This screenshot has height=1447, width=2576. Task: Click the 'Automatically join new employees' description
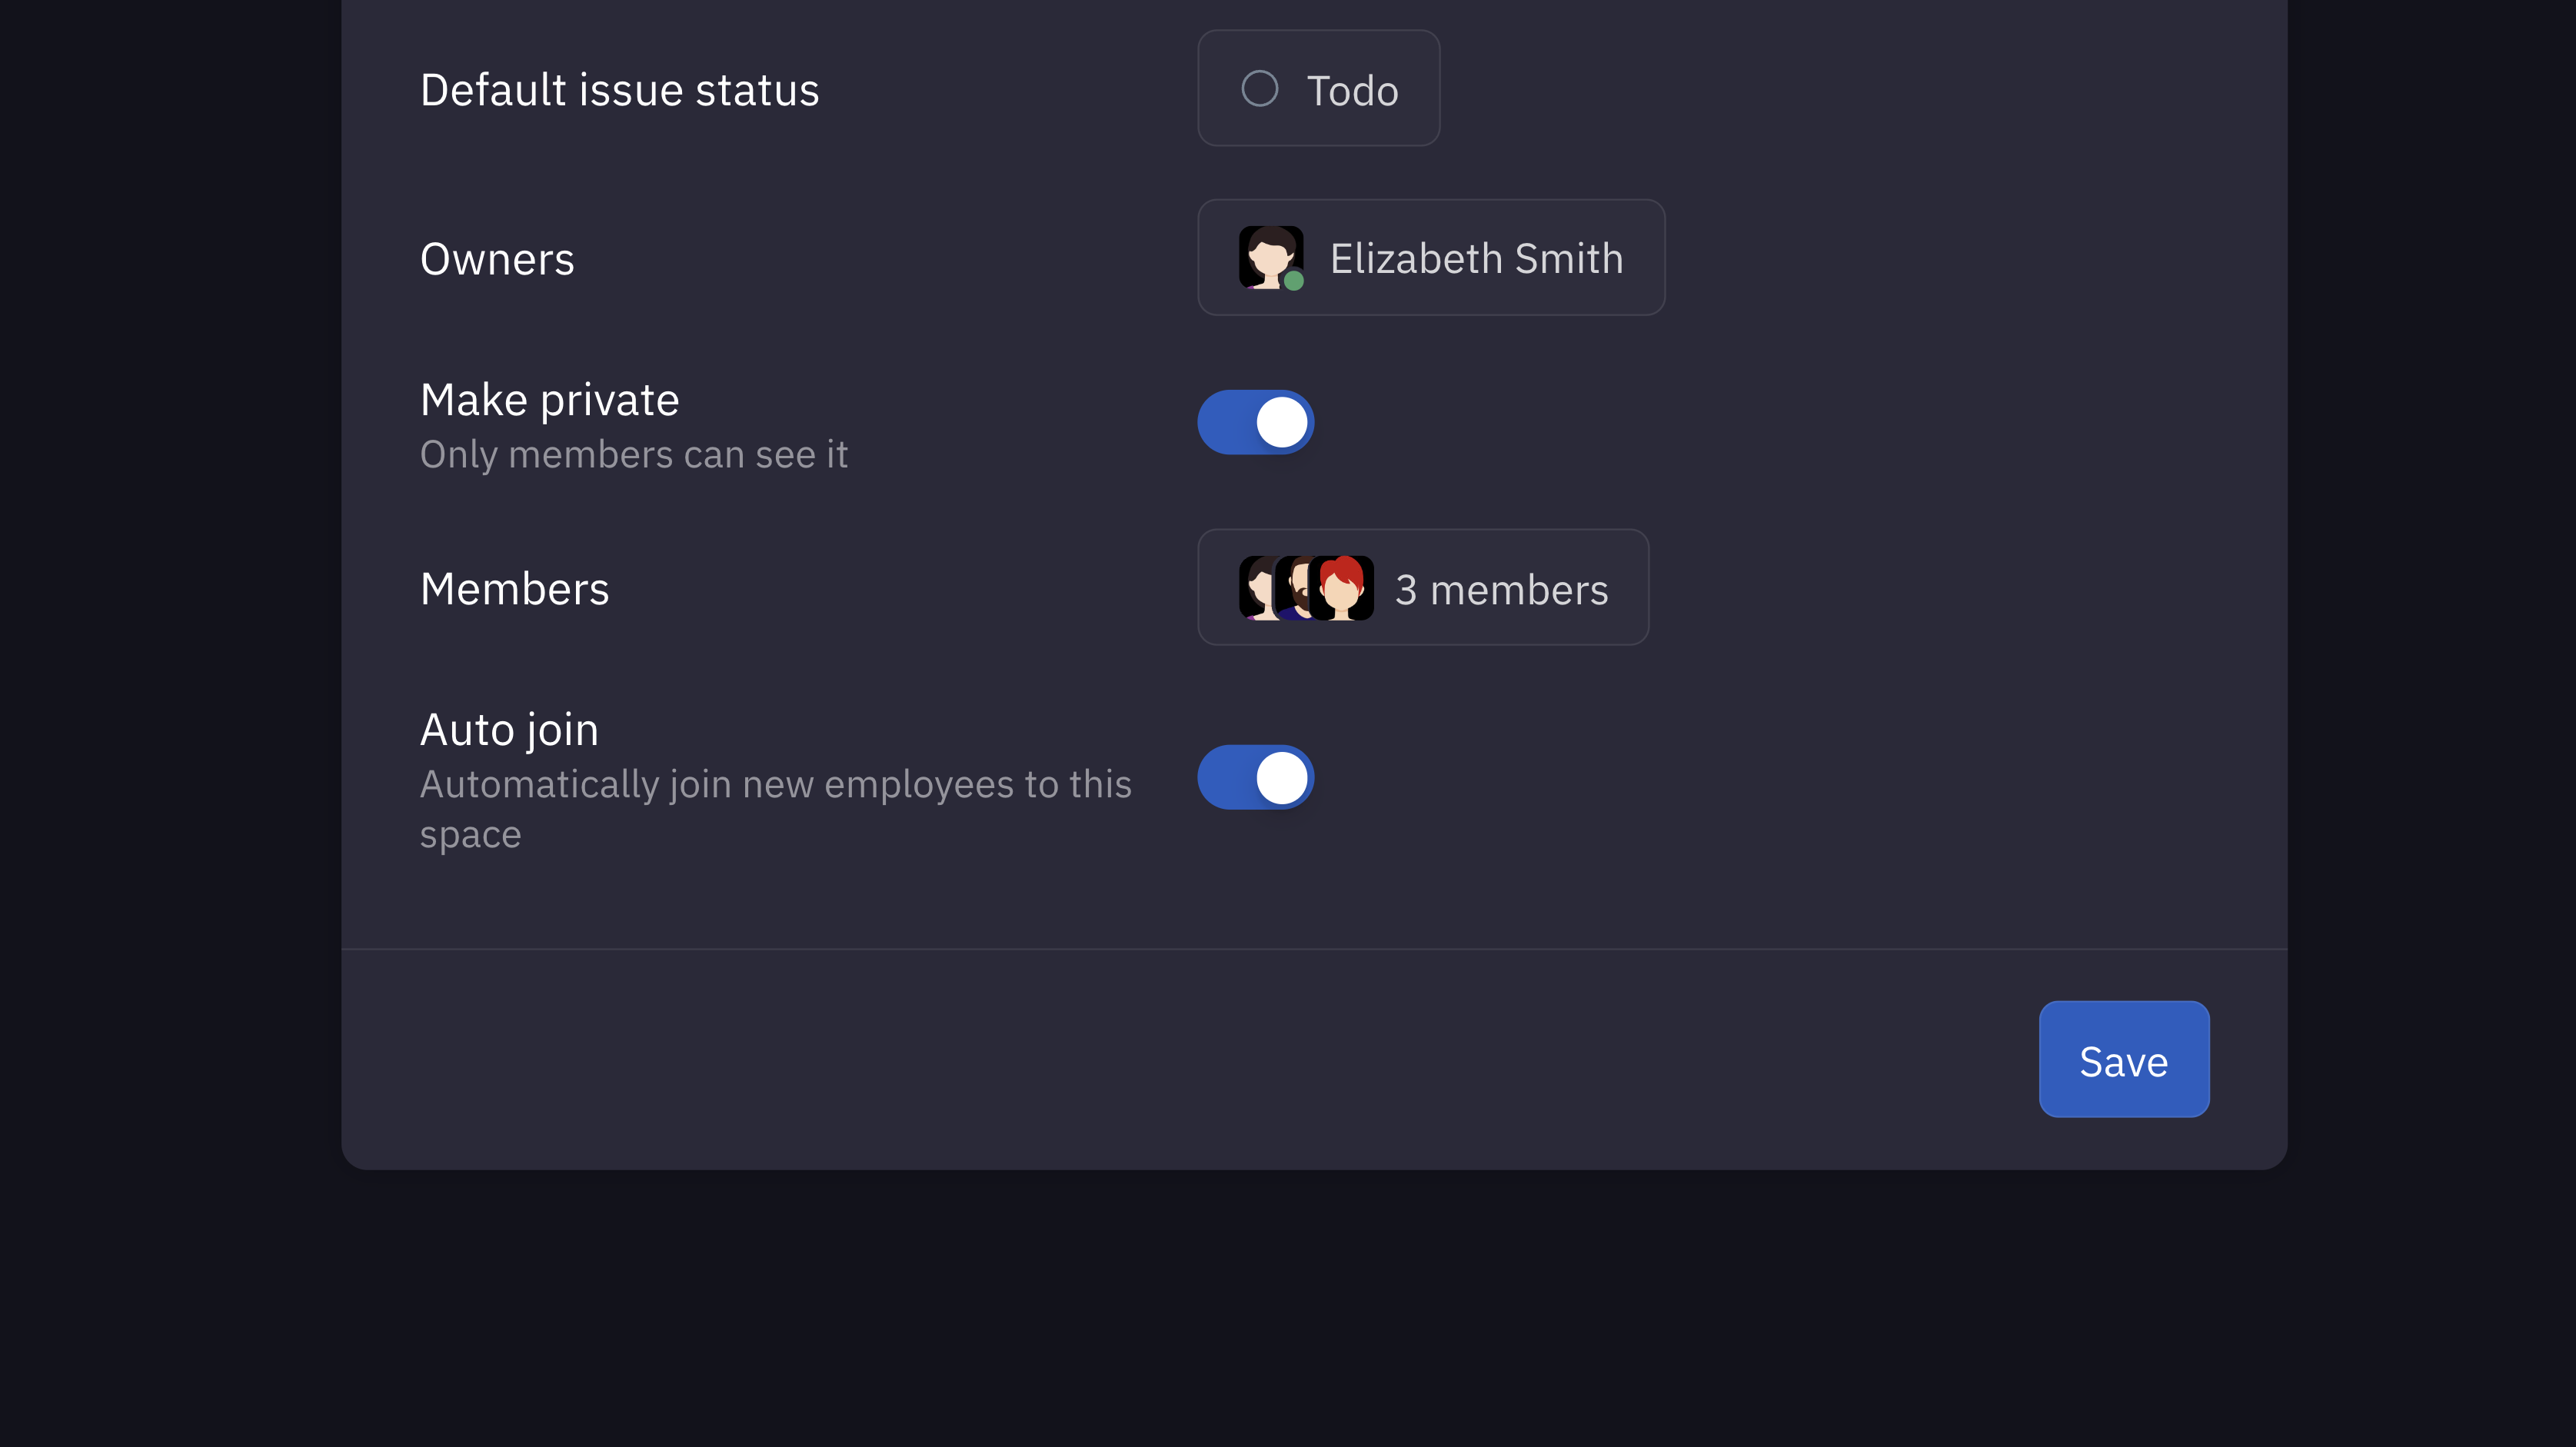(x=775, y=785)
